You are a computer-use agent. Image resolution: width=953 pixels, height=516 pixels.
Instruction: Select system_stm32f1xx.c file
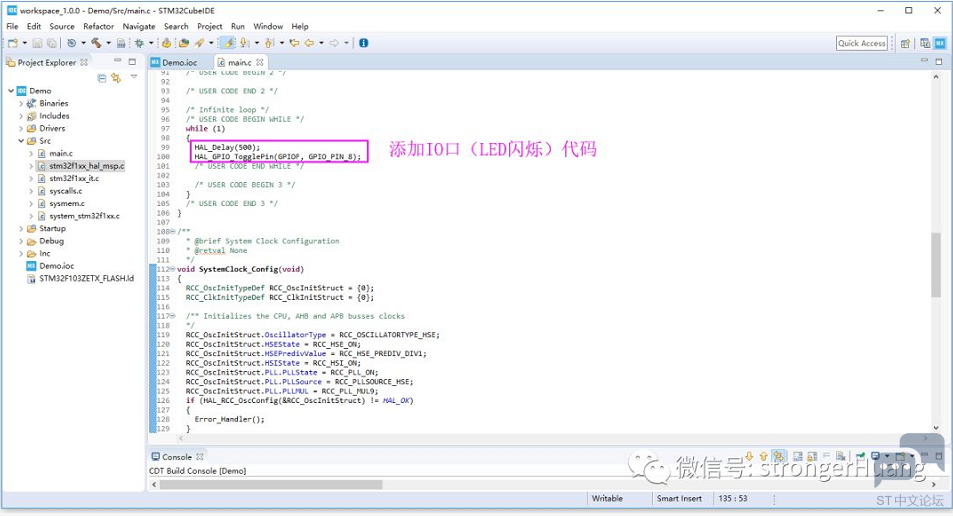(x=84, y=216)
